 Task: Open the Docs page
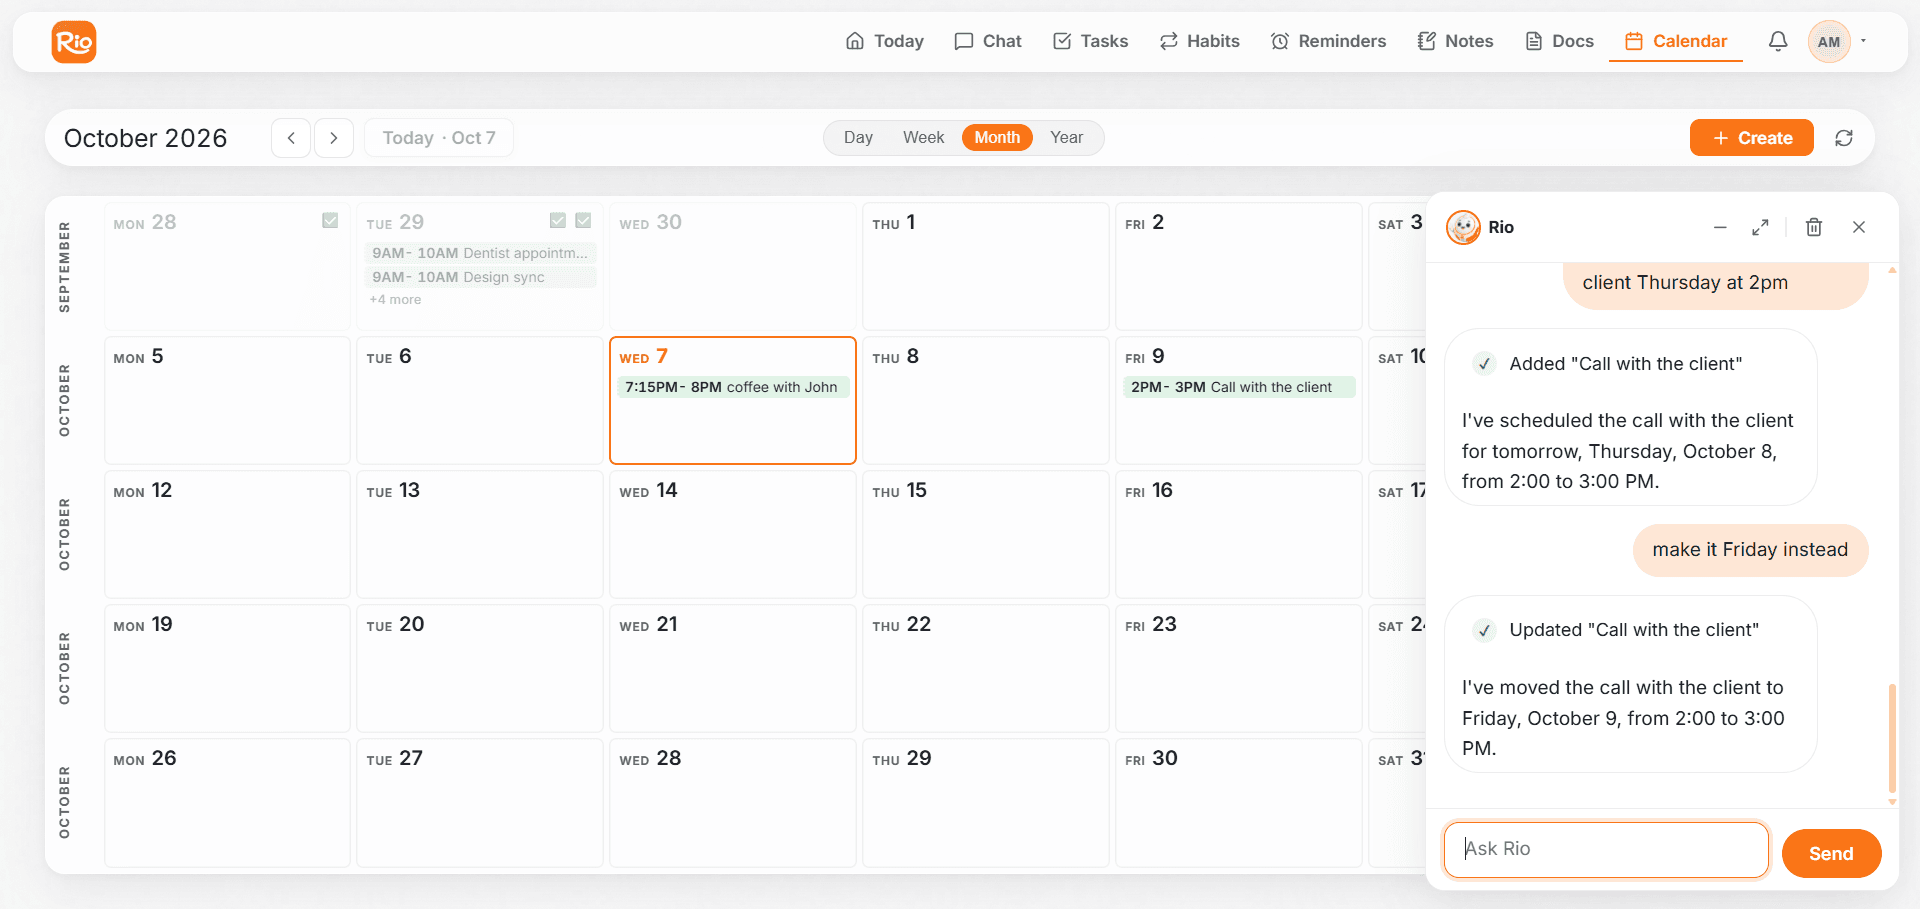pos(1559,41)
